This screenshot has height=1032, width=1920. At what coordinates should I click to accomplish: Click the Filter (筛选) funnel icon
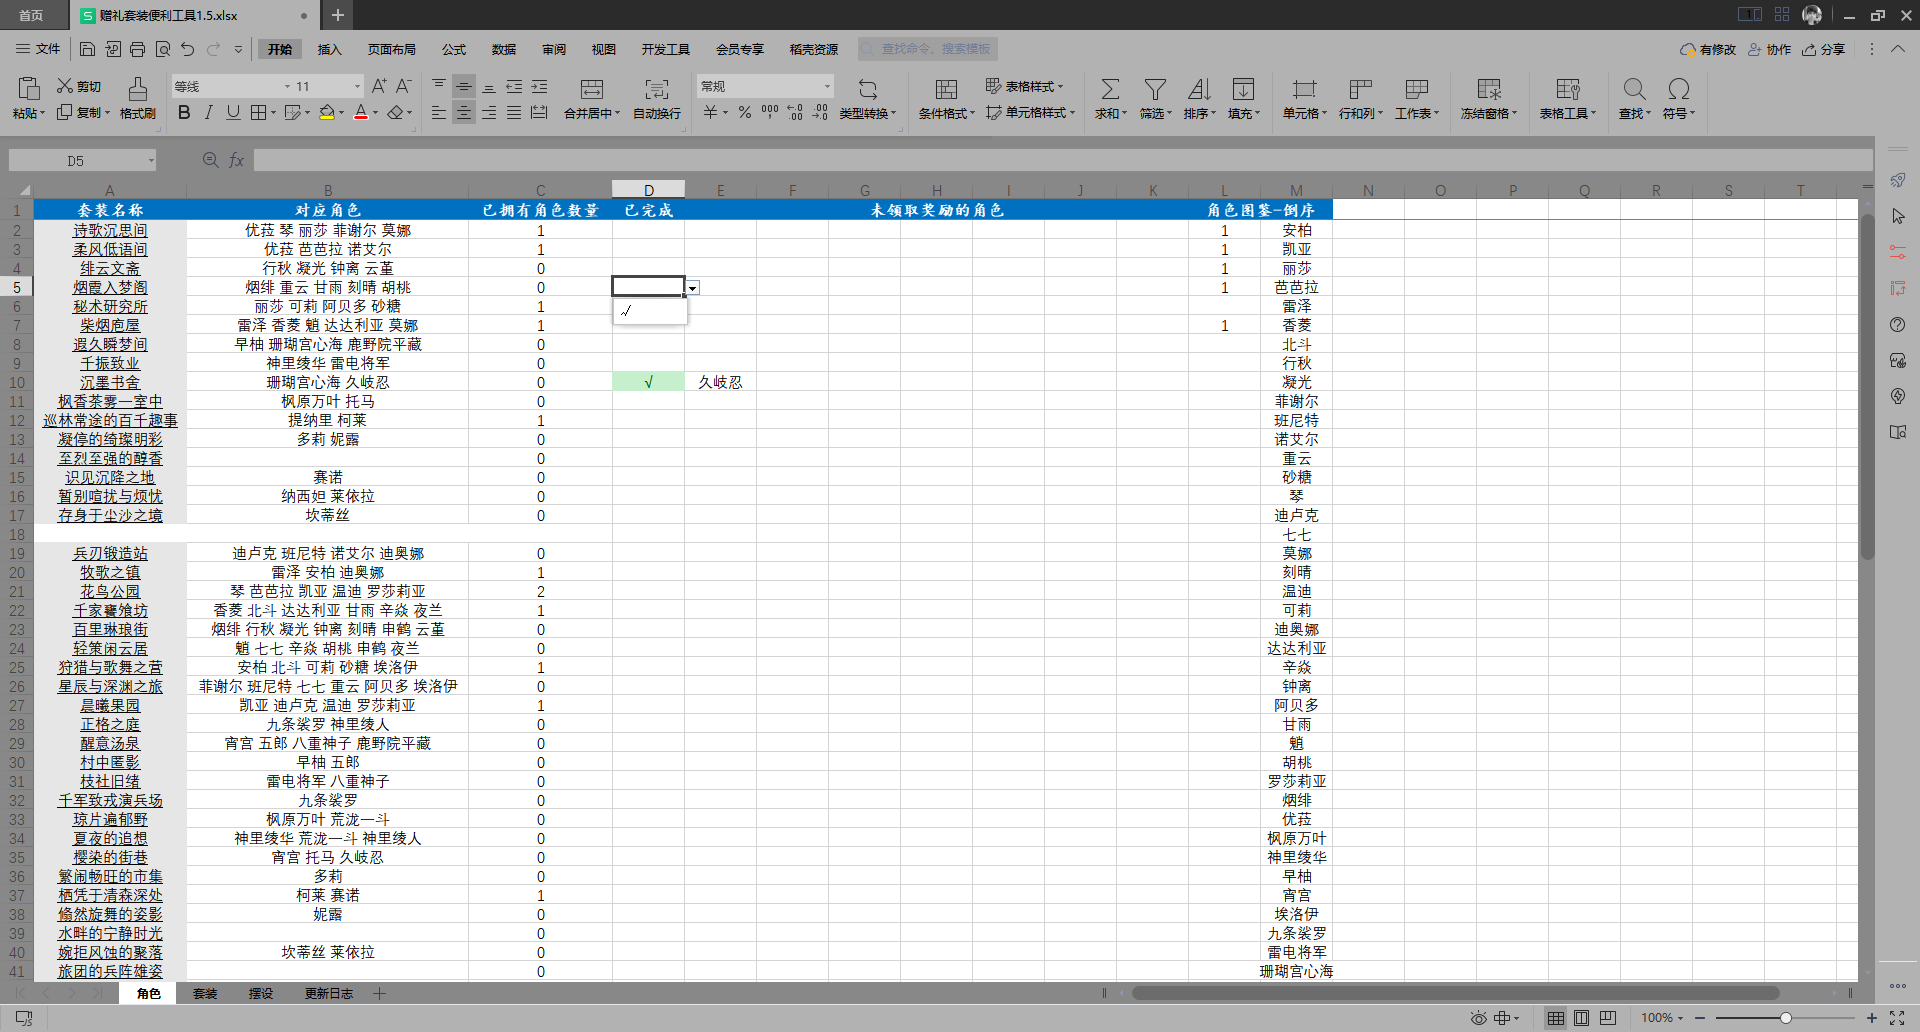1155,89
